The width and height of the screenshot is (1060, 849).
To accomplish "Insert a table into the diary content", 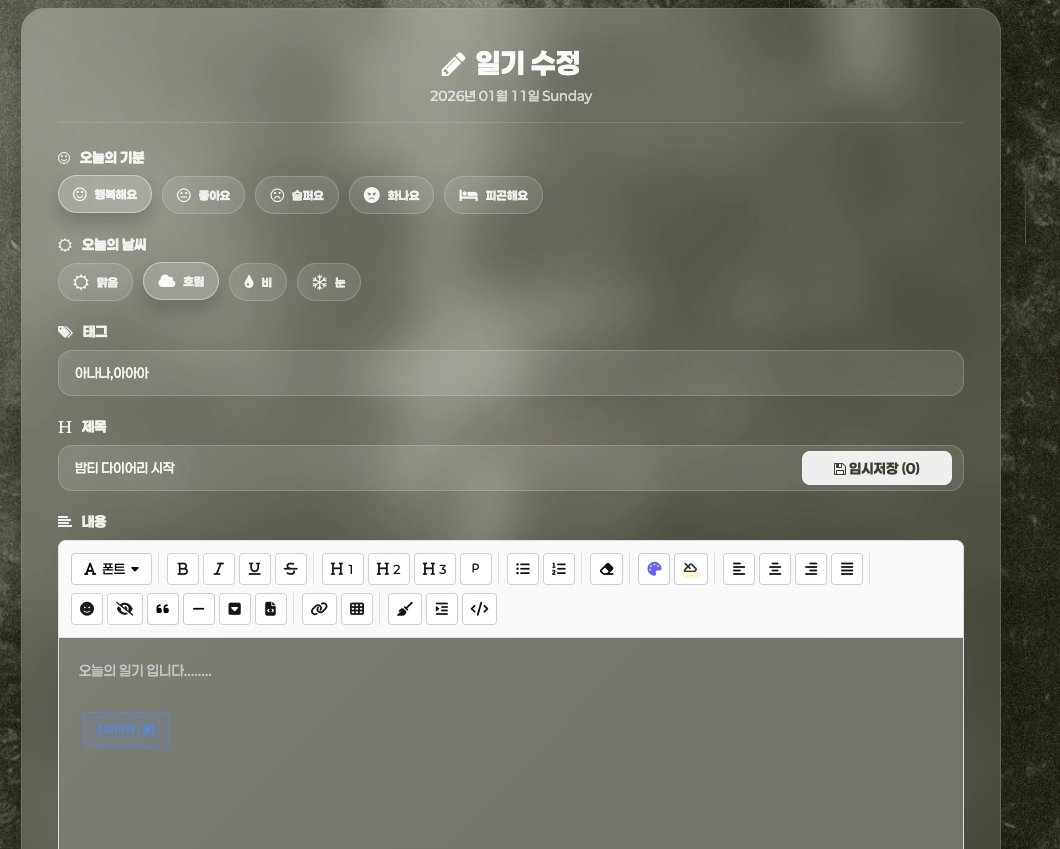I will coord(357,609).
